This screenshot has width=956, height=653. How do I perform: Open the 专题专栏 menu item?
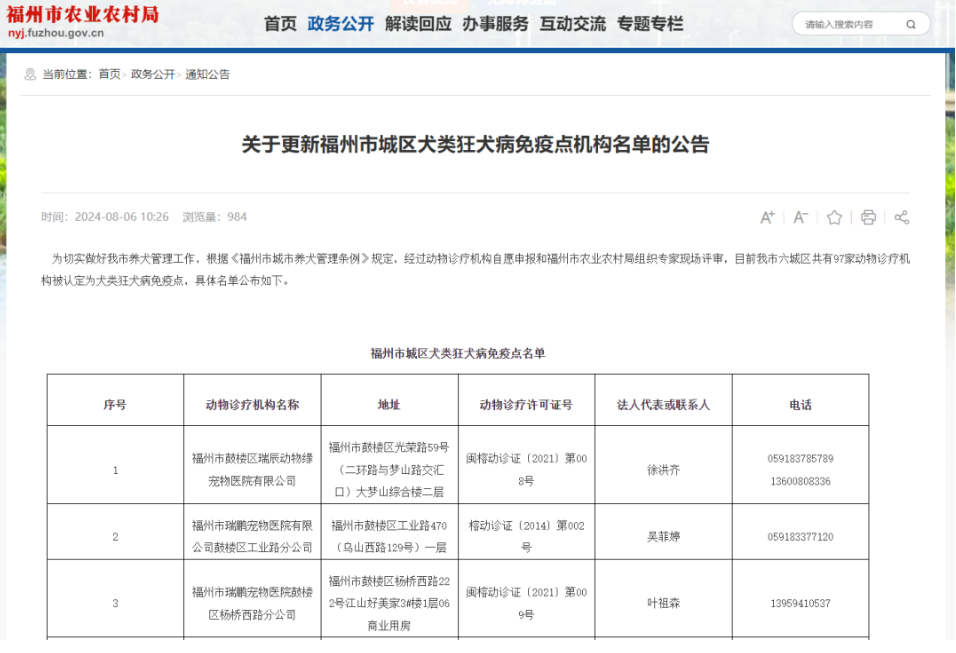point(650,23)
